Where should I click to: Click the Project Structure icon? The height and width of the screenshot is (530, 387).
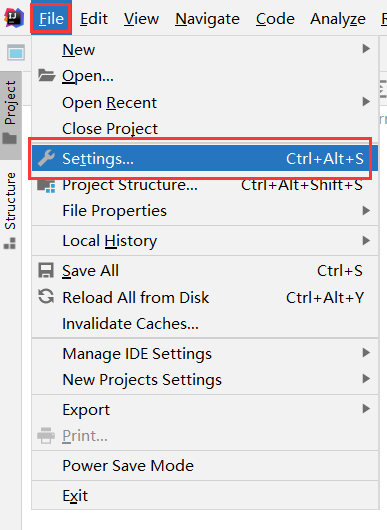tap(46, 186)
